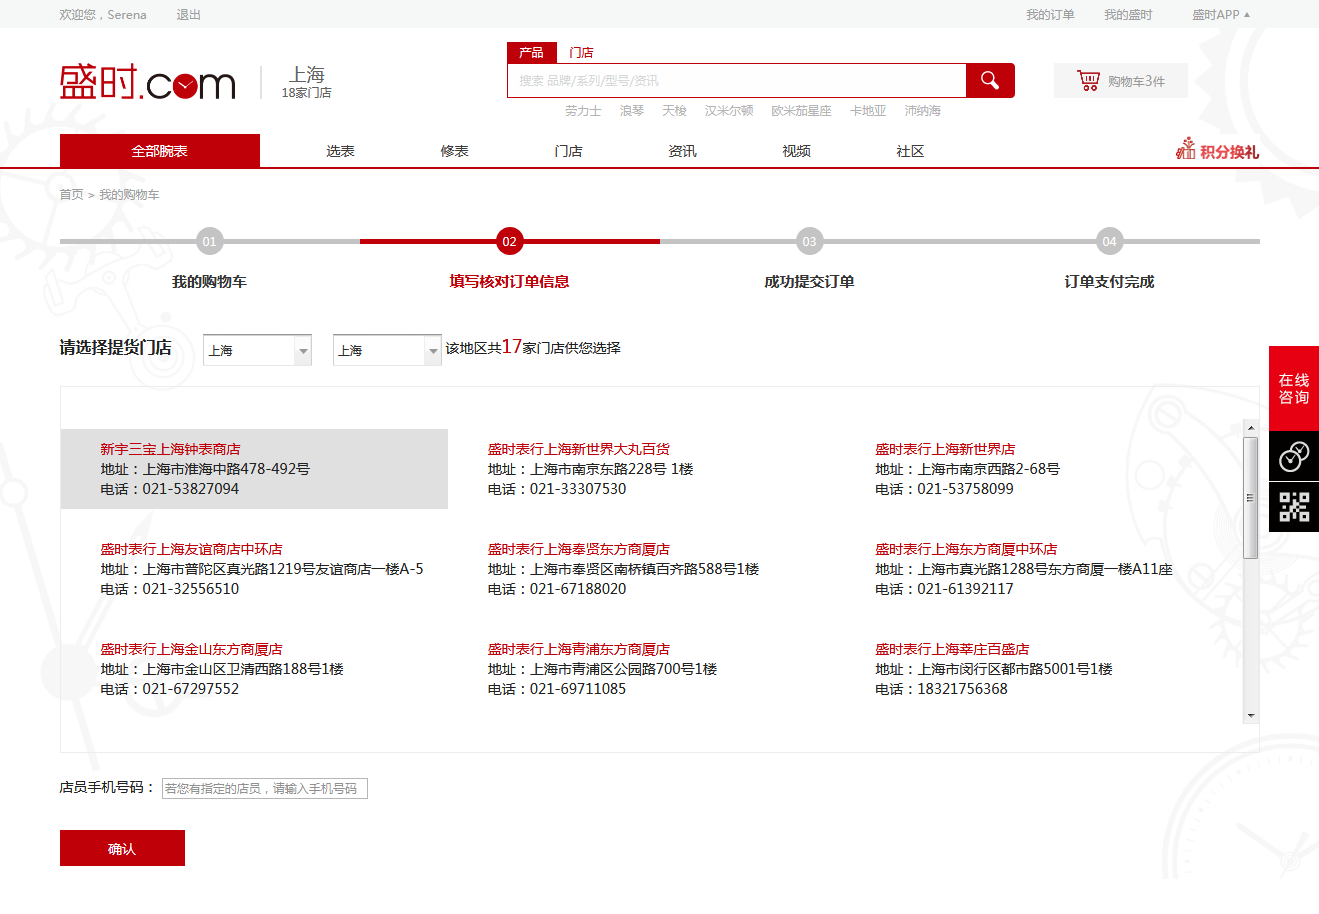Switch to the 门店 search tab
The height and width of the screenshot is (914, 1319).
click(x=581, y=53)
